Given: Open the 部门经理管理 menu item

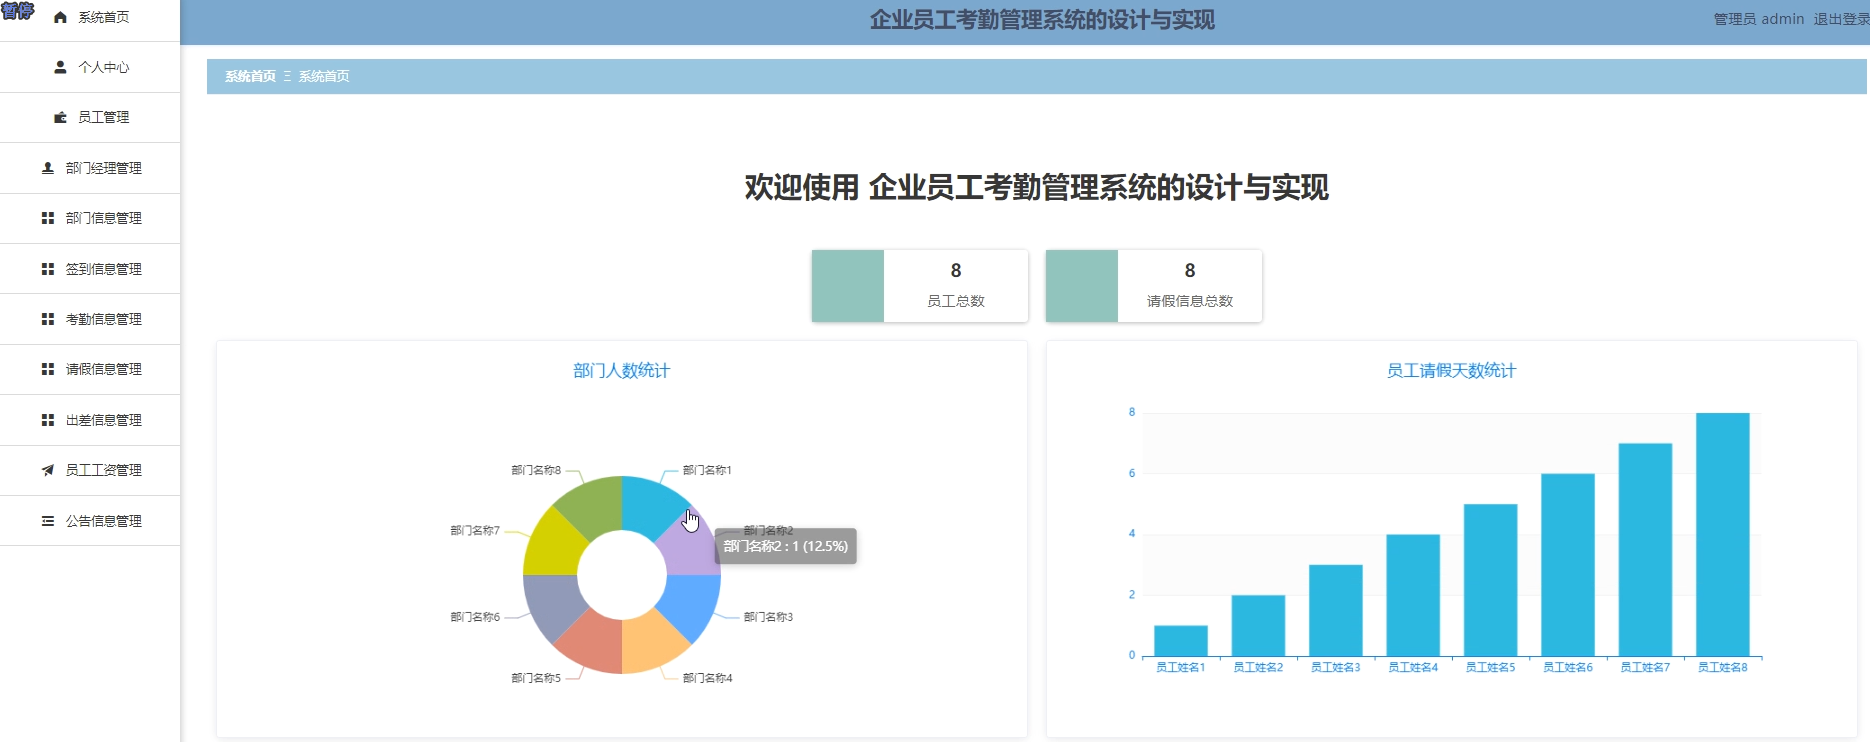Looking at the screenshot, I should pos(90,168).
